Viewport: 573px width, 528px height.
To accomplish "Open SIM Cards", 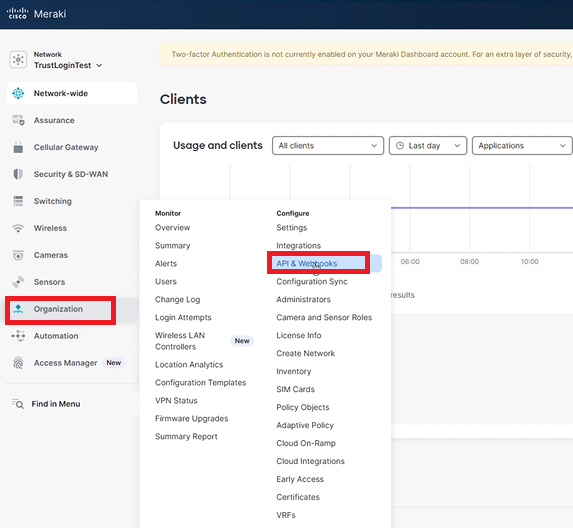I will [295, 389].
